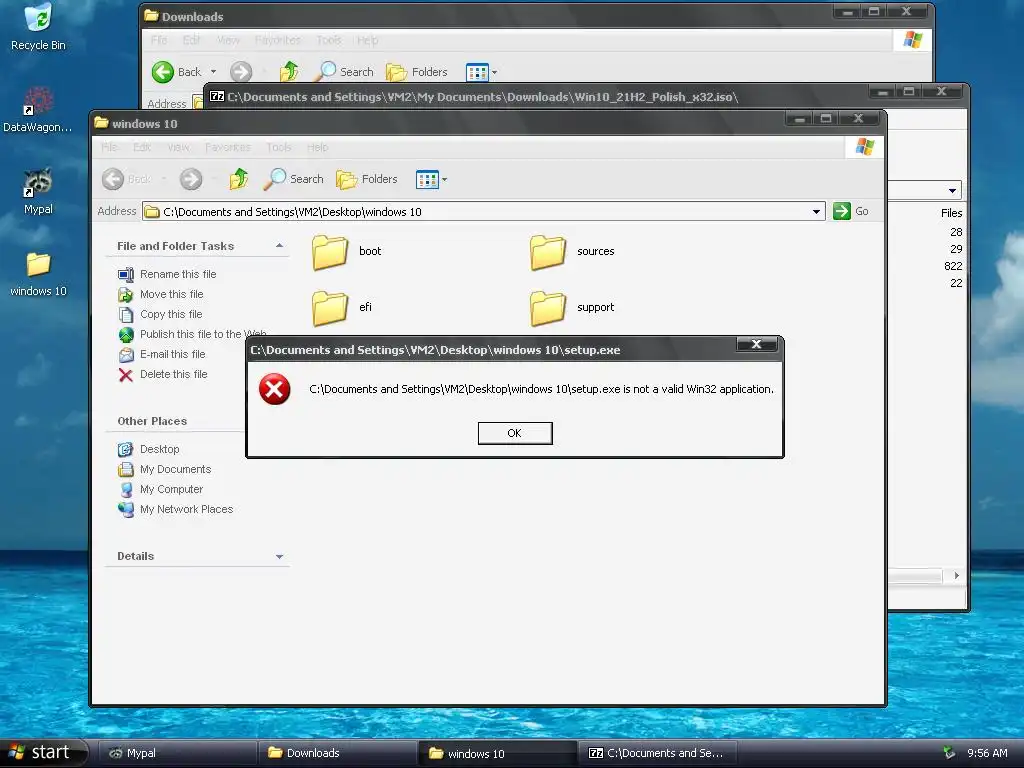The image size is (1024, 768).
Task: Click scroll right arrow in 7-Zip window
Action: [956, 575]
